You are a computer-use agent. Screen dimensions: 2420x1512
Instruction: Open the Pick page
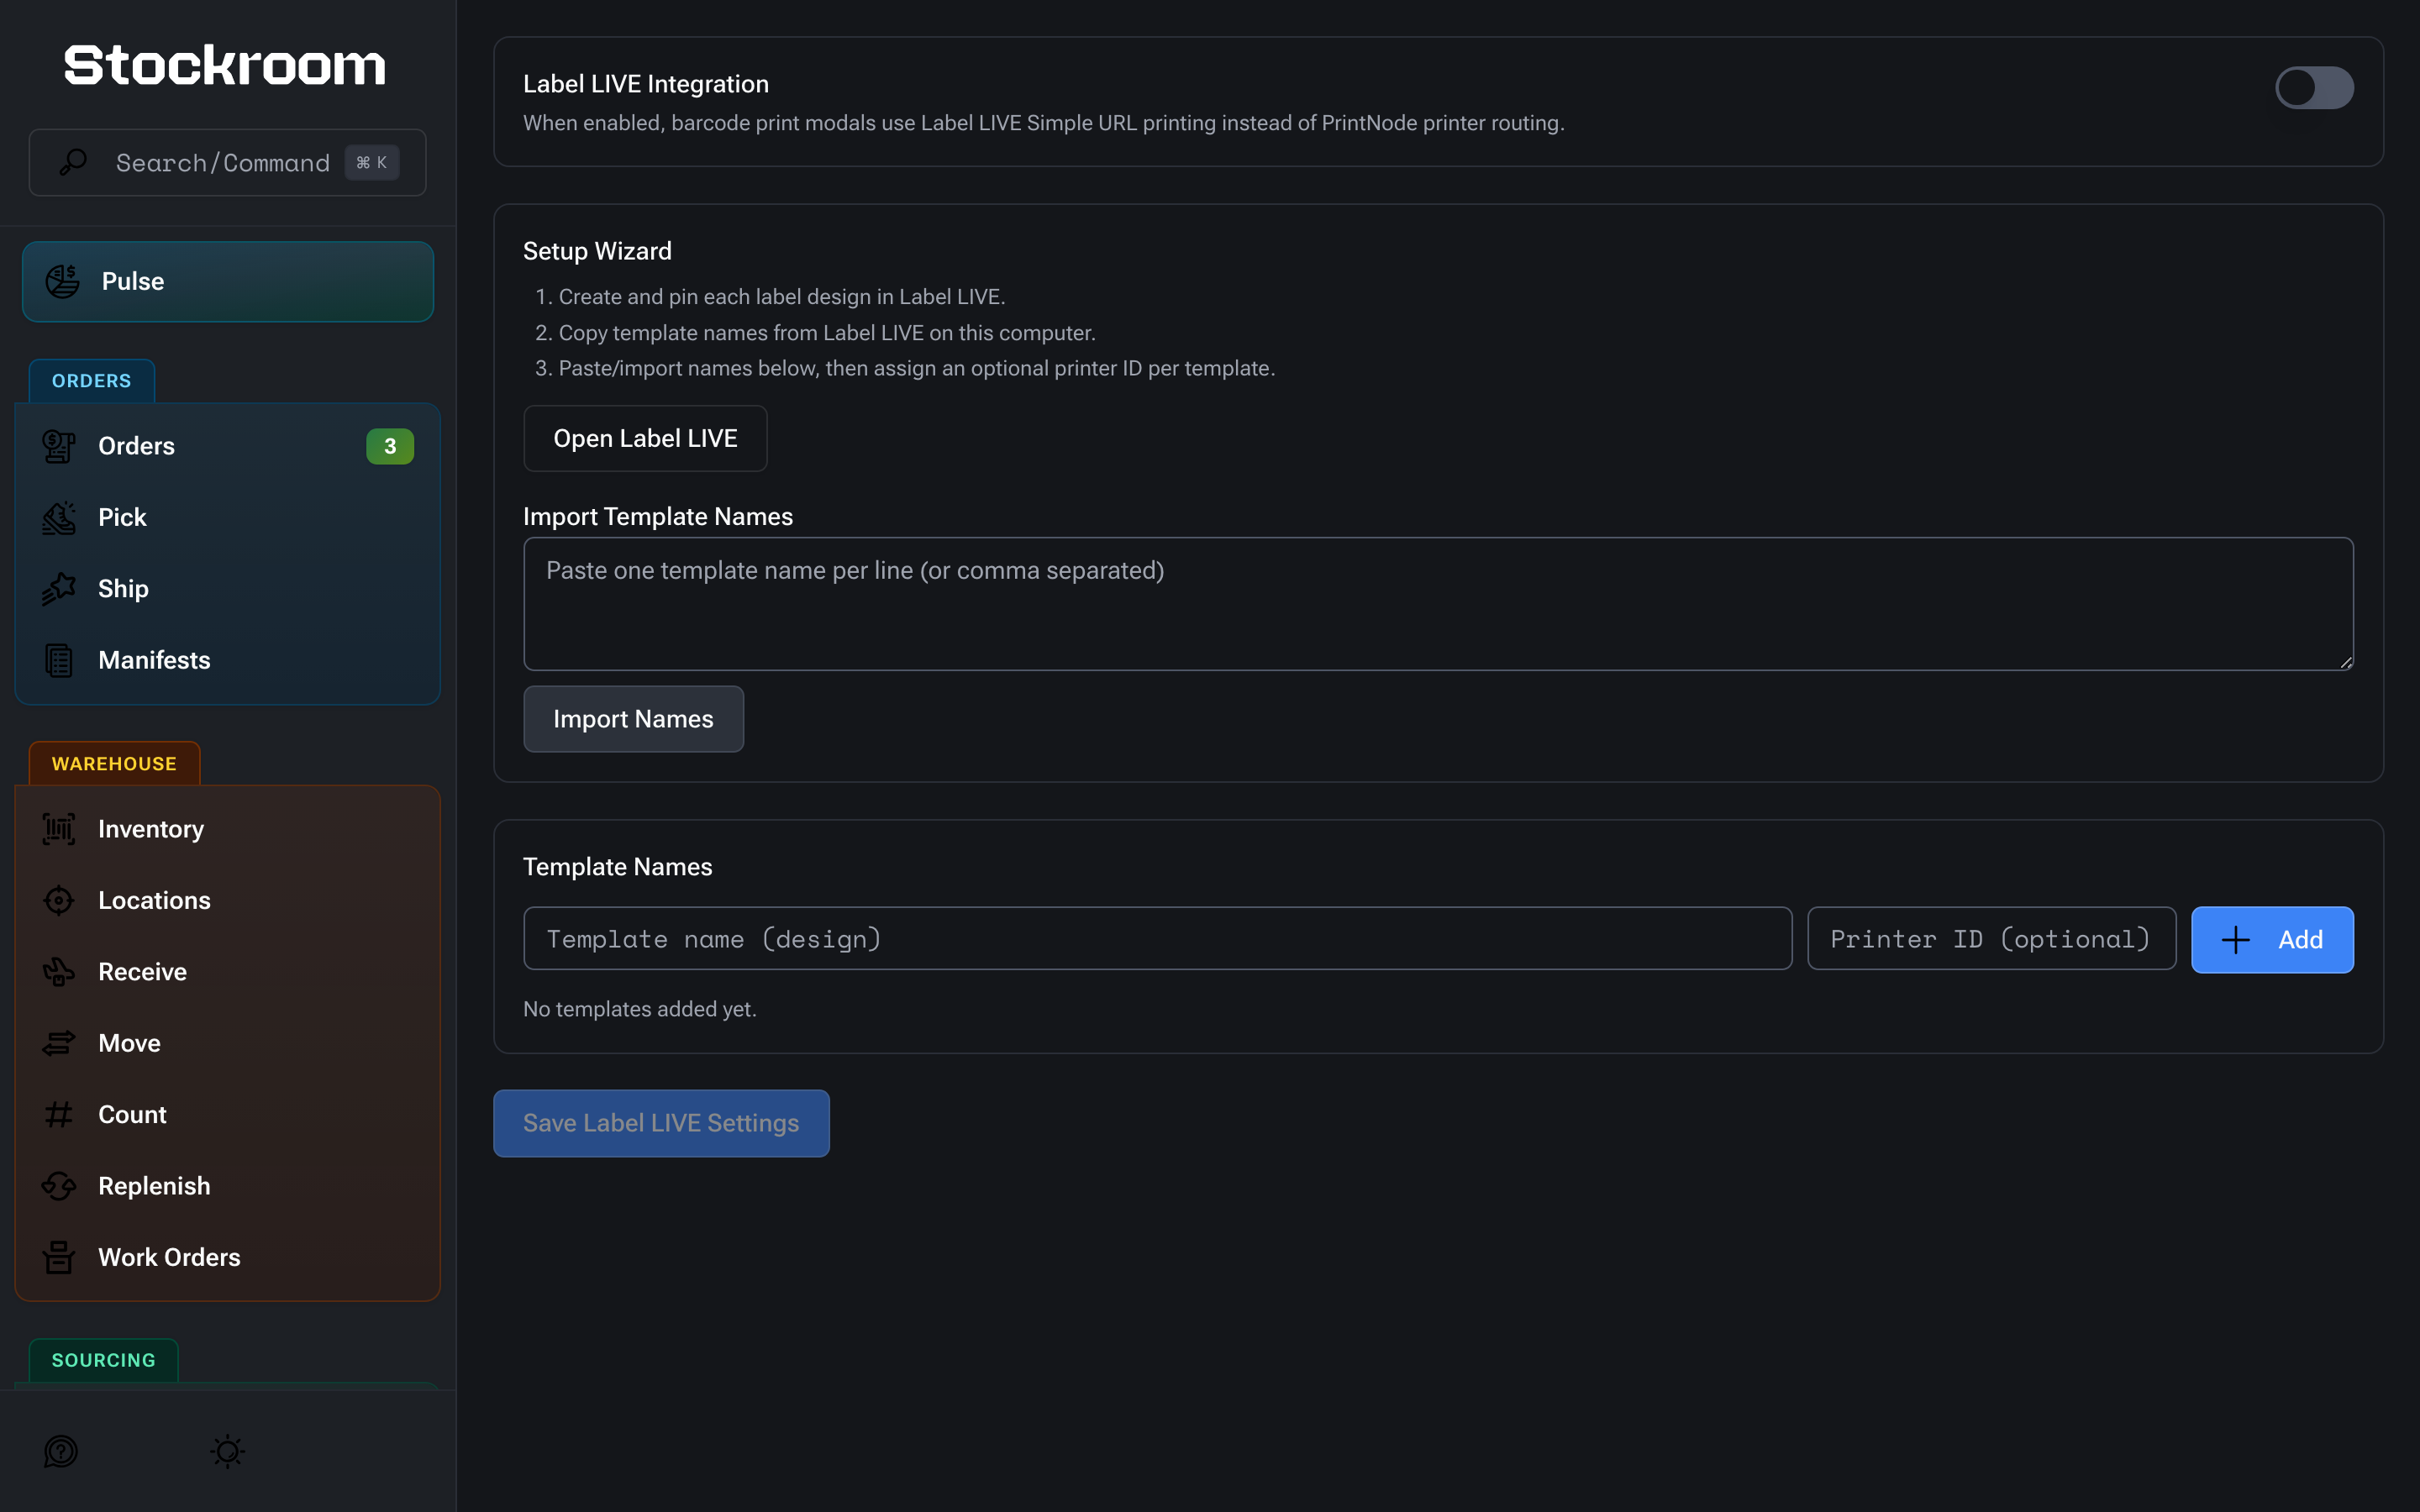[x=228, y=517]
